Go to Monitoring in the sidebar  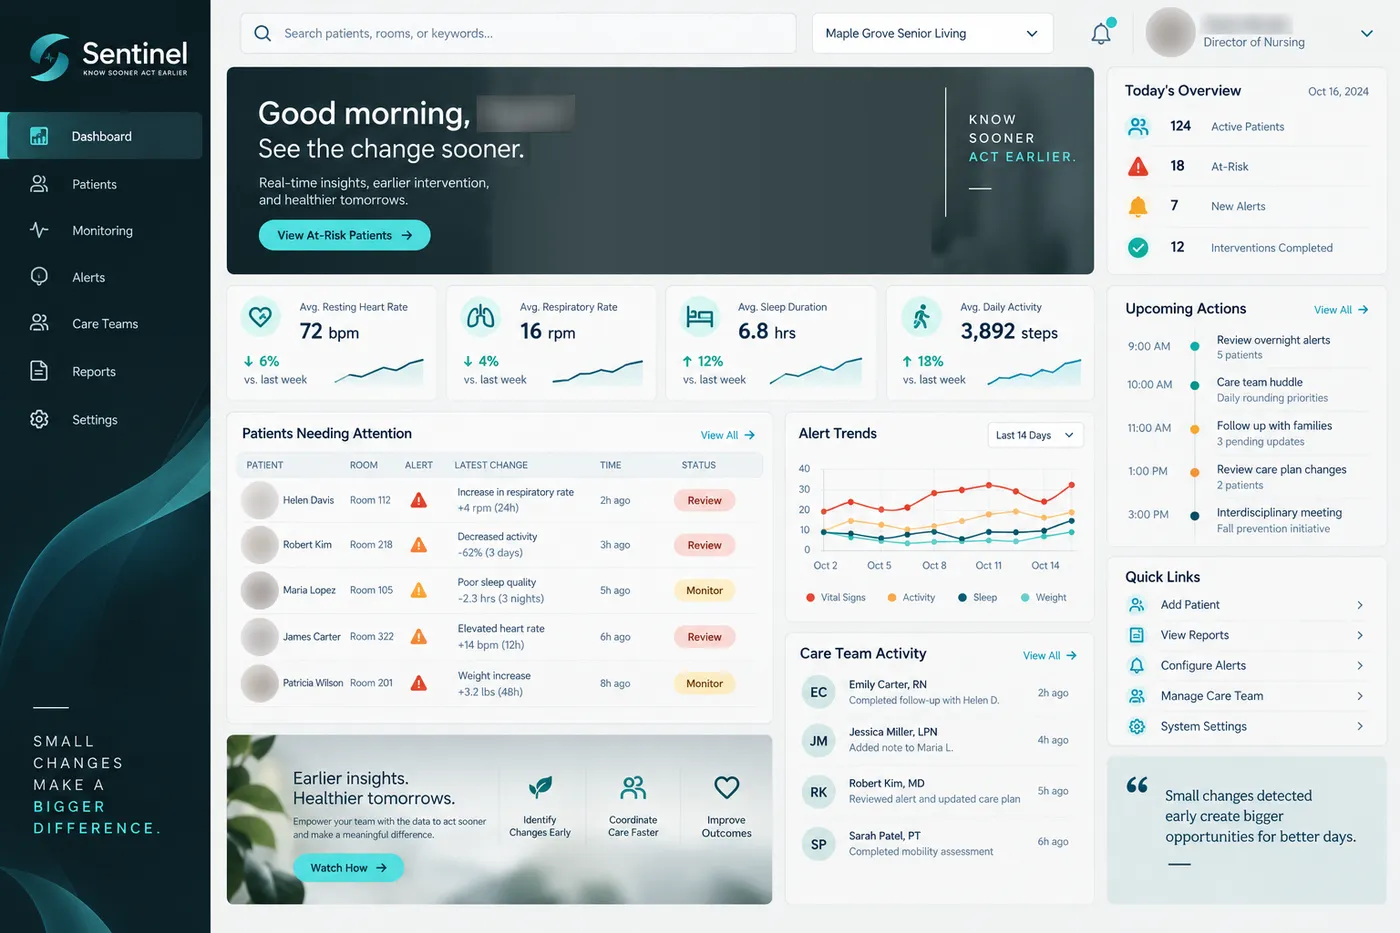pyautogui.click(x=102, y=230)
